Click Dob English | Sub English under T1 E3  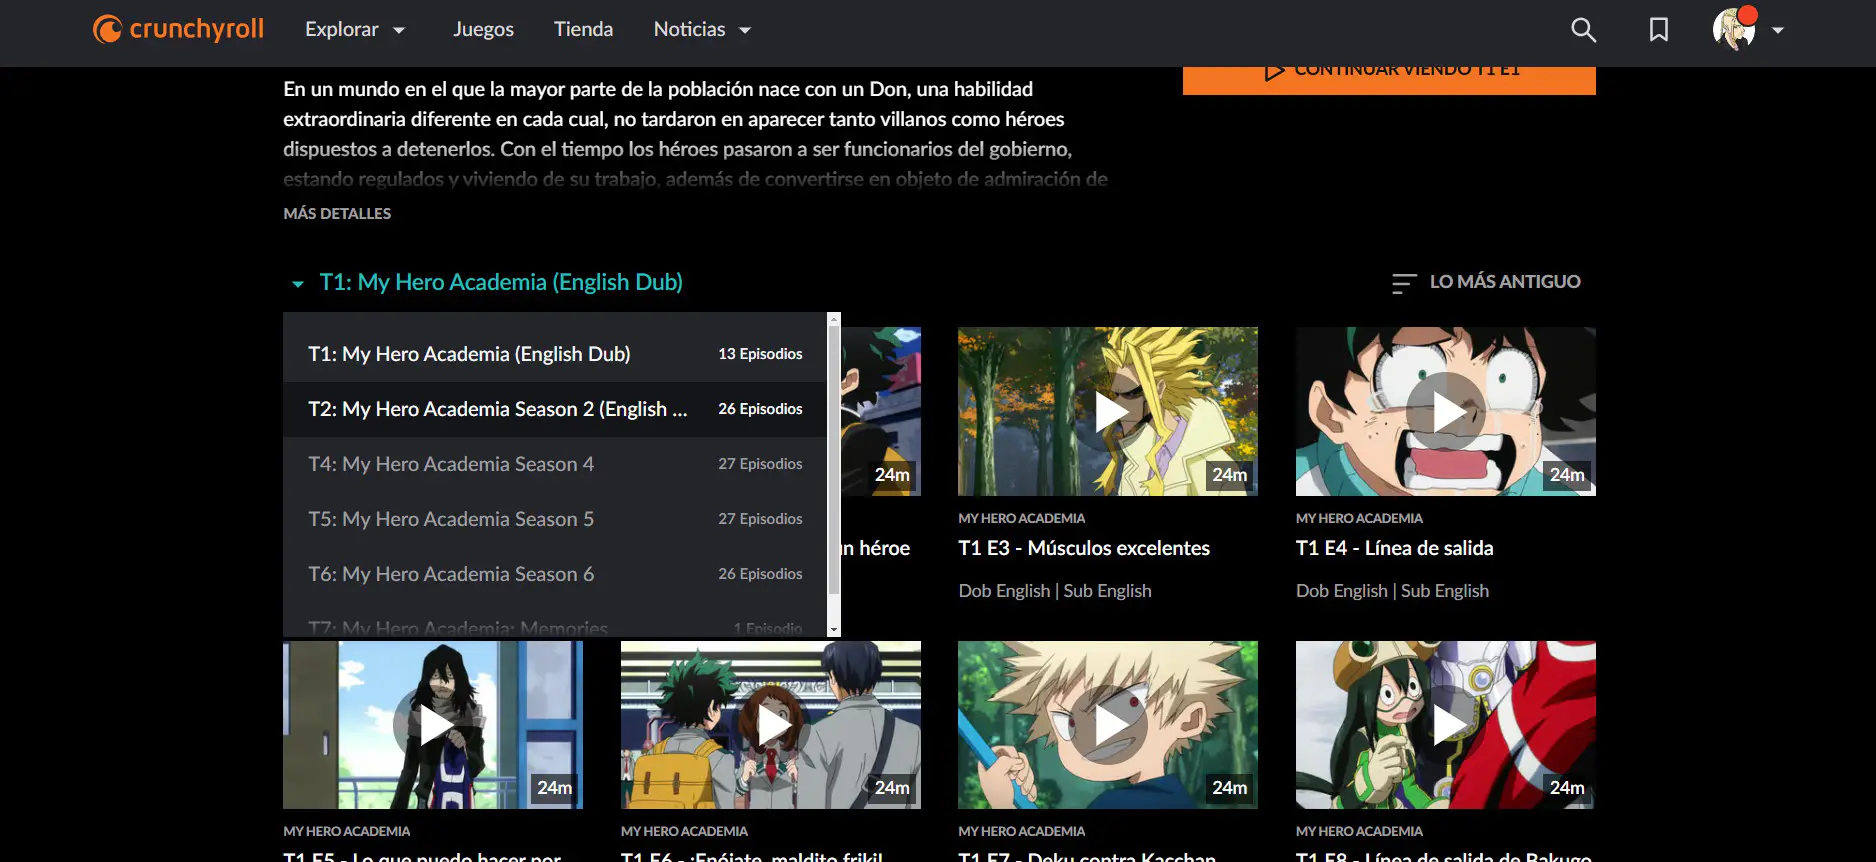(1055, 591)
